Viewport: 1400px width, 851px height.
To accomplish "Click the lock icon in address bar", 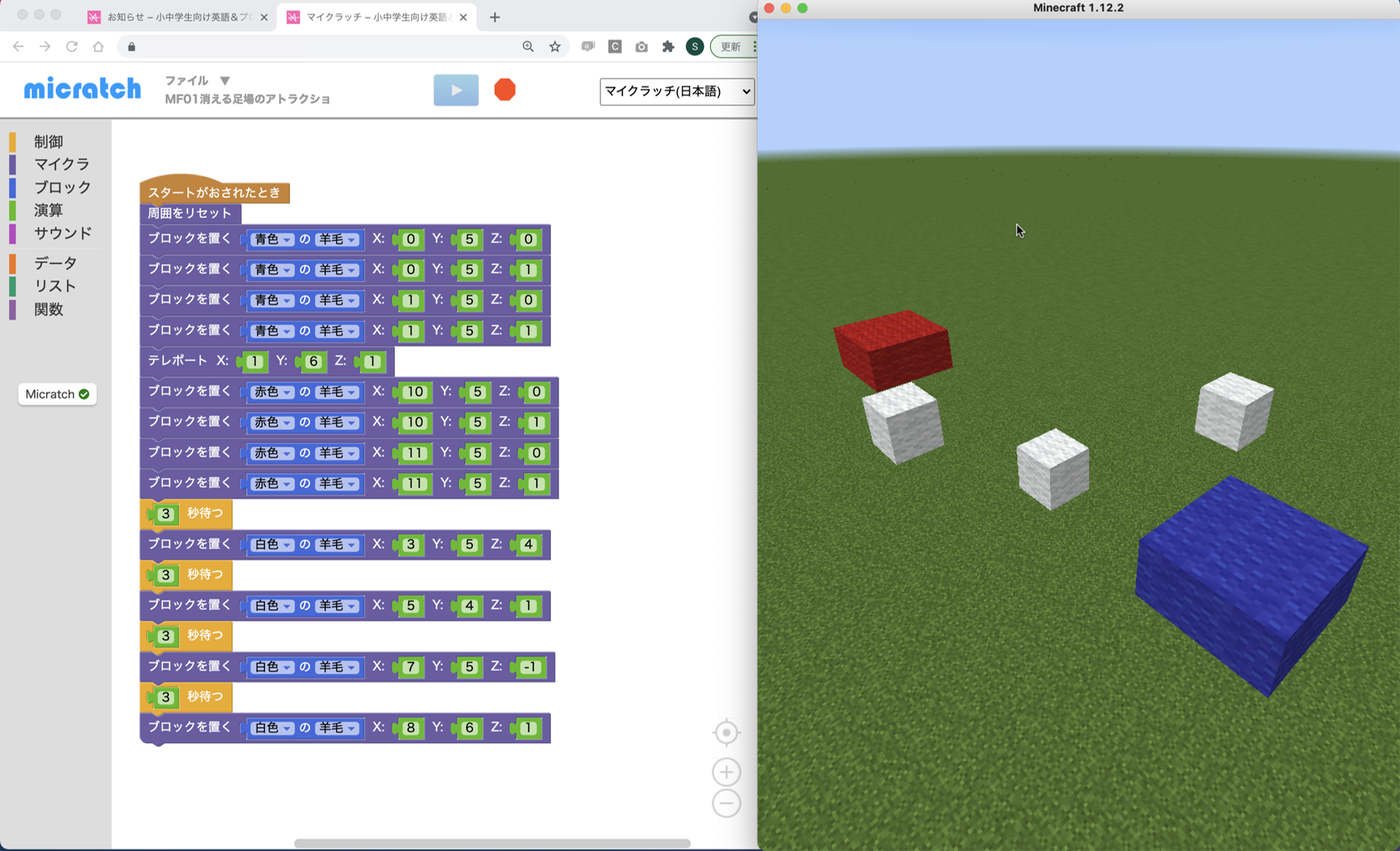I will coord(131,46).
